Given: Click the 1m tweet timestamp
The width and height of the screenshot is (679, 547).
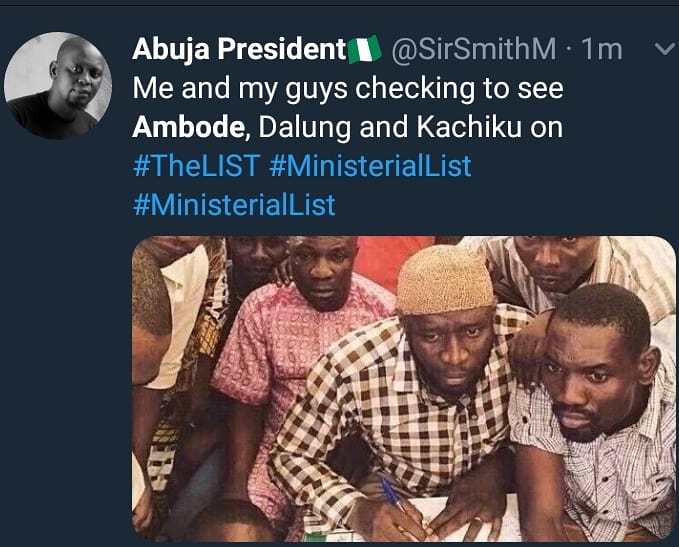Looking at the screenshot, I should click(601, 49).
